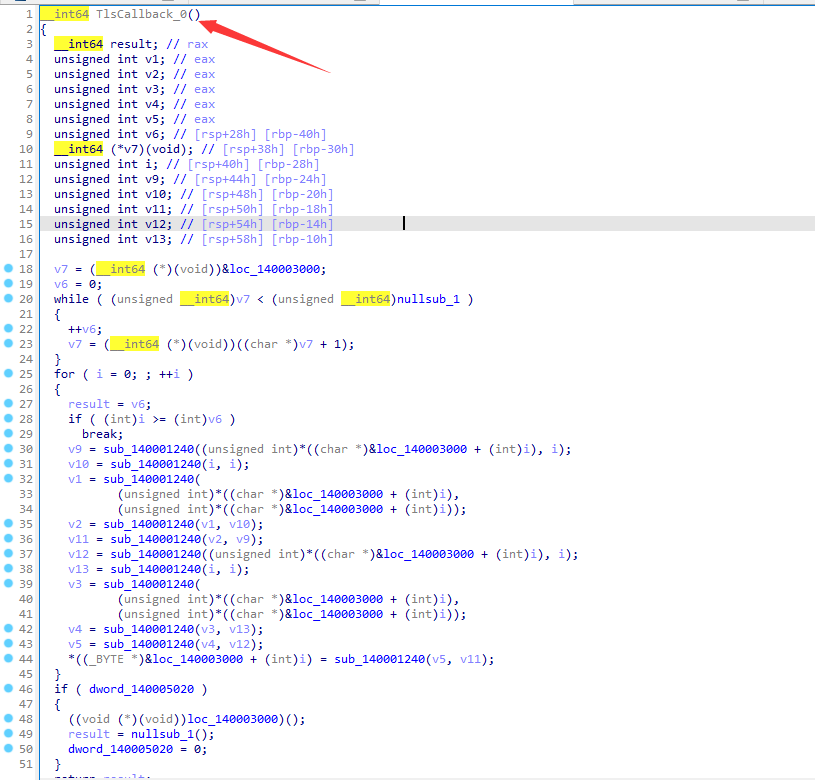Viewport: 815px width, 780px height.
Task: Click nullsub_1 call on line 49
Action: point(162,734)
